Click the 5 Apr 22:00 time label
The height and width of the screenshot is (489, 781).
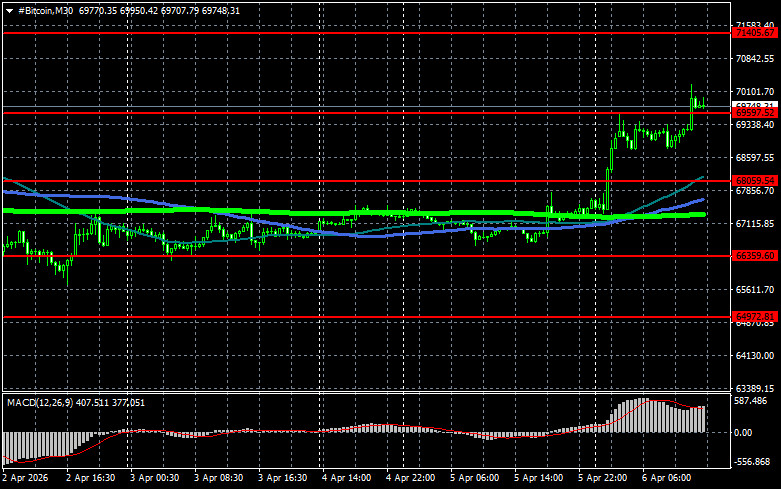click(603, 478)
